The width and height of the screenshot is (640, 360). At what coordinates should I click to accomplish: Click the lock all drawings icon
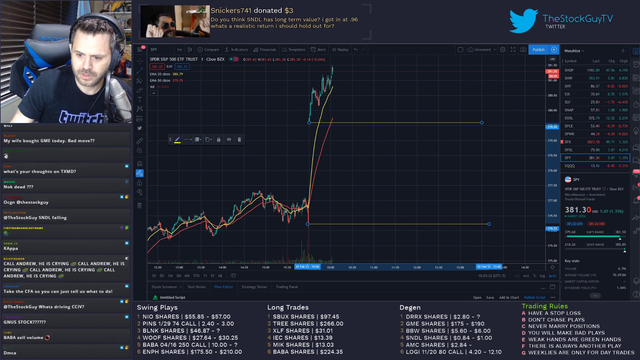[x=140, y=182]
